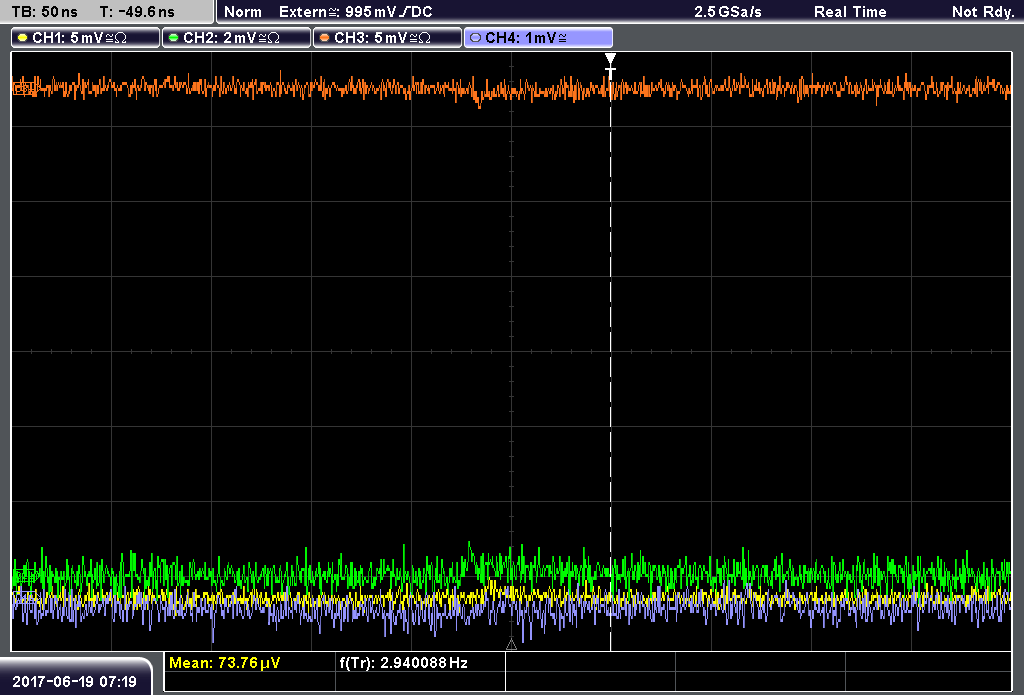This screenshot has height=695, width=1024.
Task: Select the CH1 5 mV channel tab
Action: pyautogui.click(x=86, y=38)
